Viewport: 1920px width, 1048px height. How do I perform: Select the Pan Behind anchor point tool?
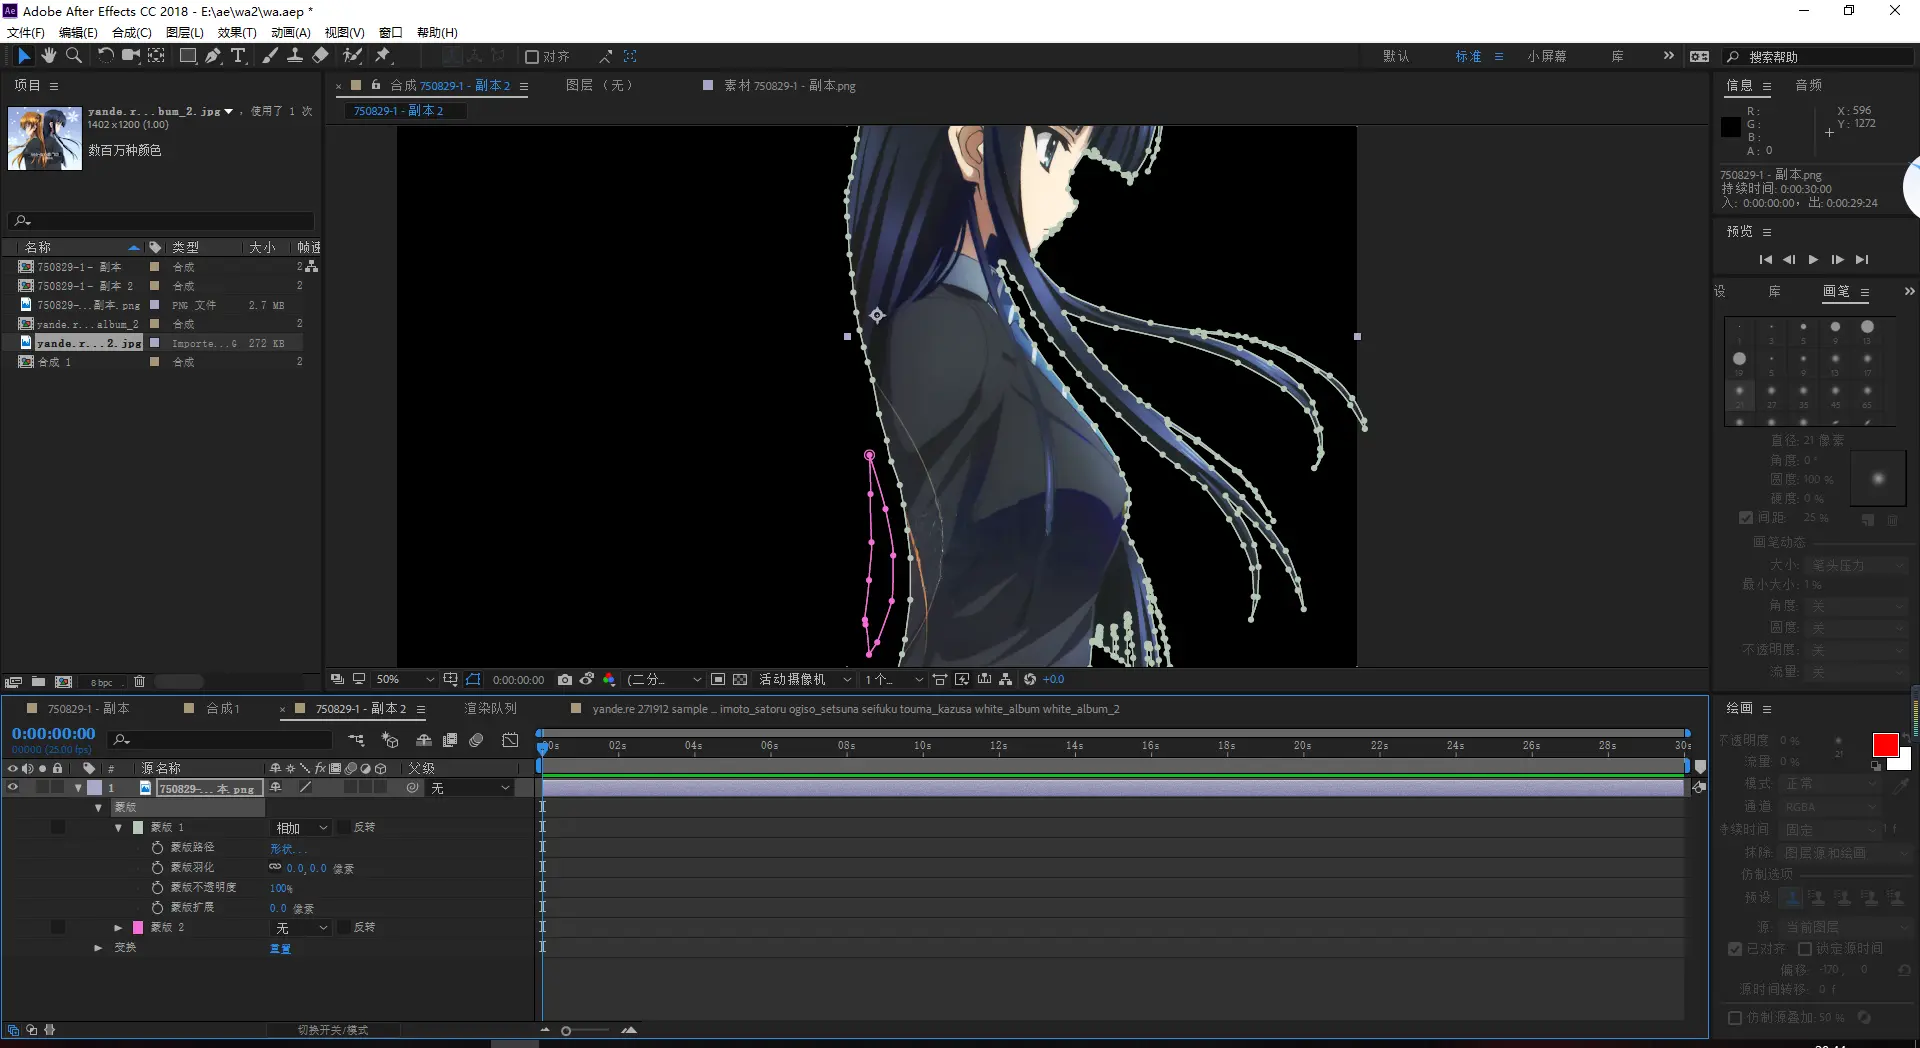point(157,56)
